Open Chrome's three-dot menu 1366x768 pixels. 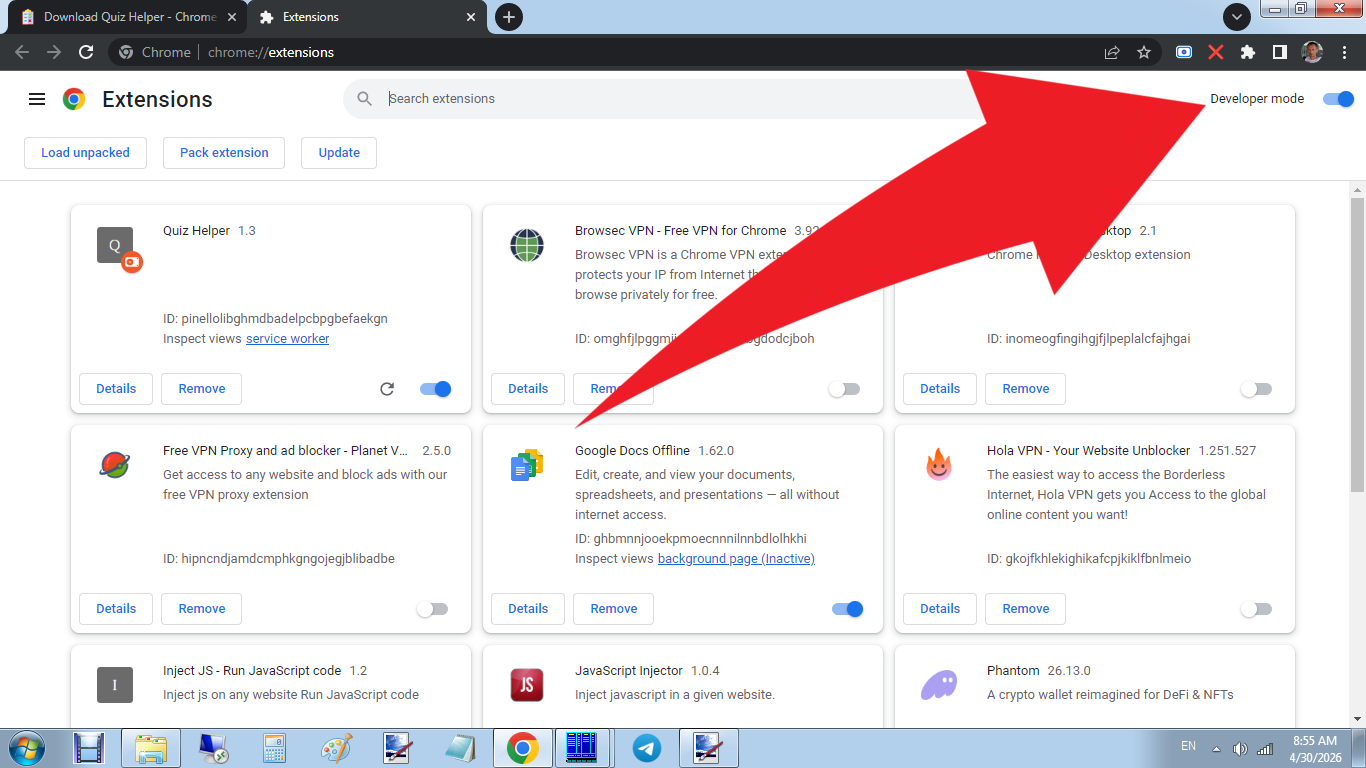(x=1344, y=52)
